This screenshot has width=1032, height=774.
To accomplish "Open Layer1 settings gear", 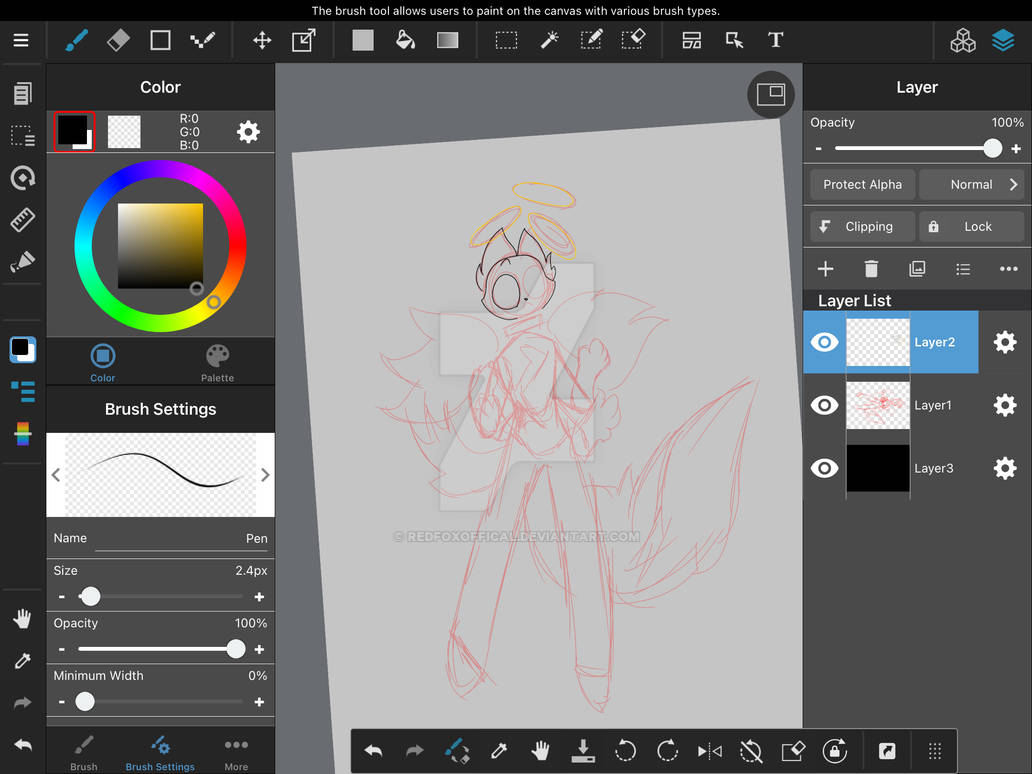I will tap(1004, 405).
